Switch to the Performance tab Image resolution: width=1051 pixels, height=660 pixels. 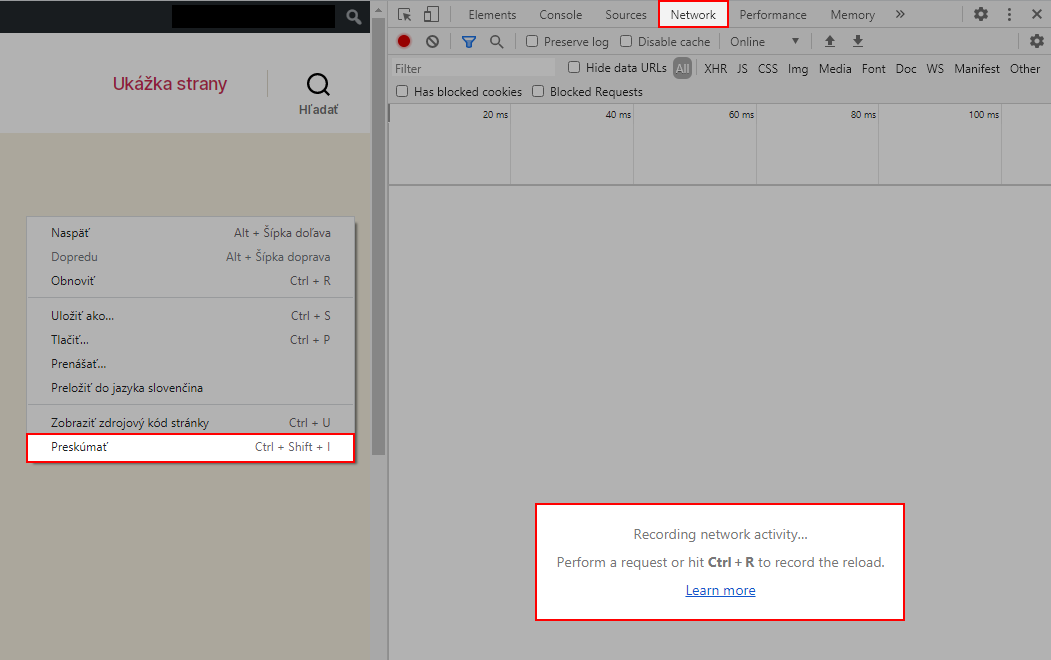773,15
